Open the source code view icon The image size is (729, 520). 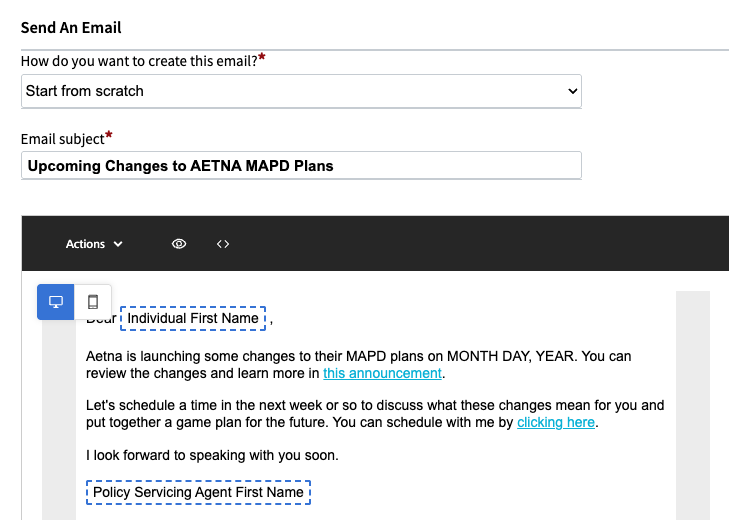(223, 244)
